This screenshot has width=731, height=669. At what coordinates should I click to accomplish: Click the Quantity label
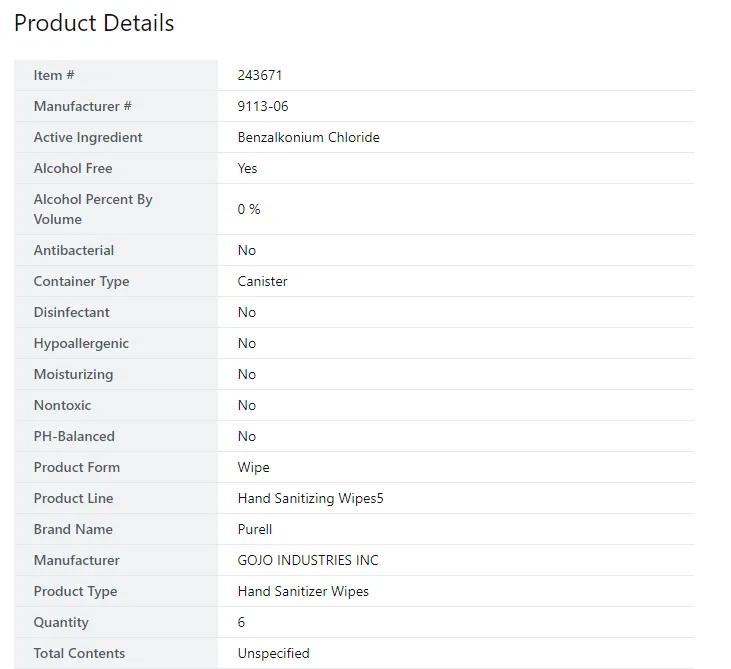61,622
